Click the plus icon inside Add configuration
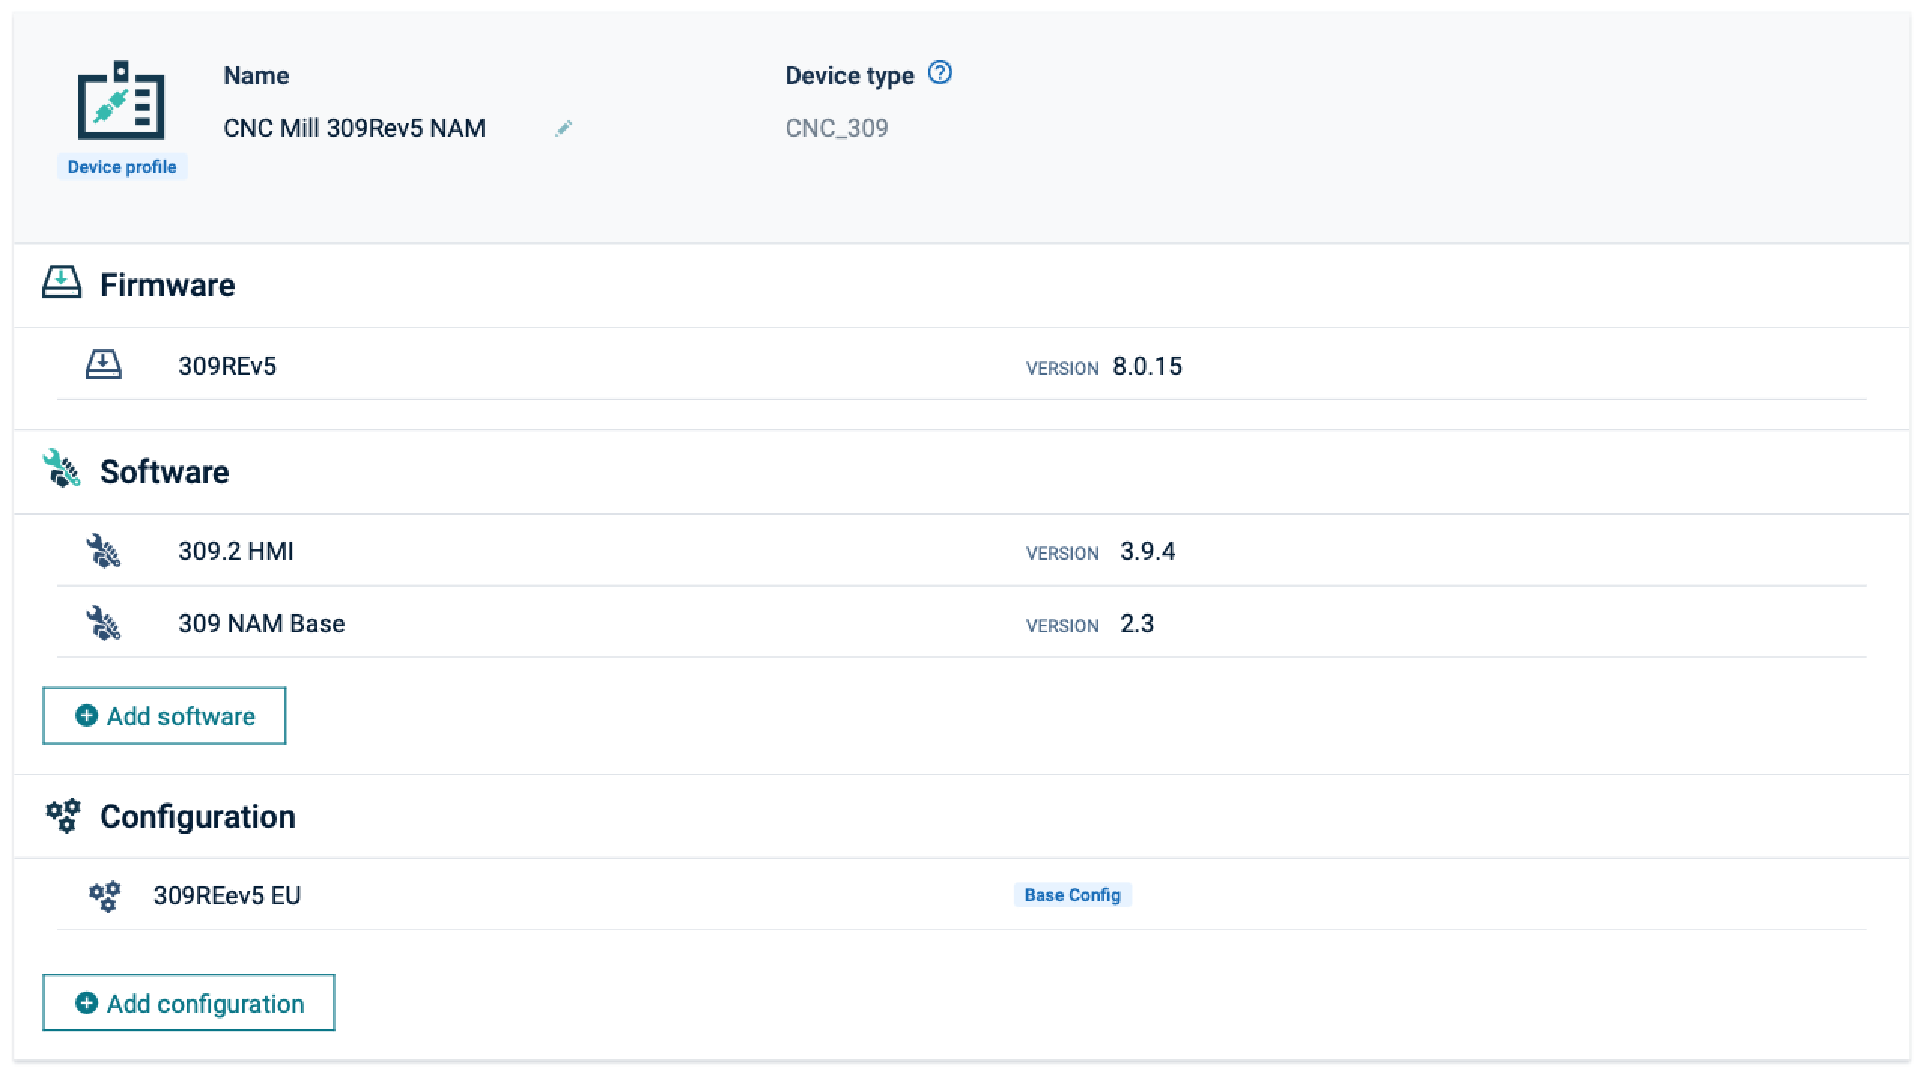The height and width of the screenshot is (1076, 1920). coord(86,1002)
